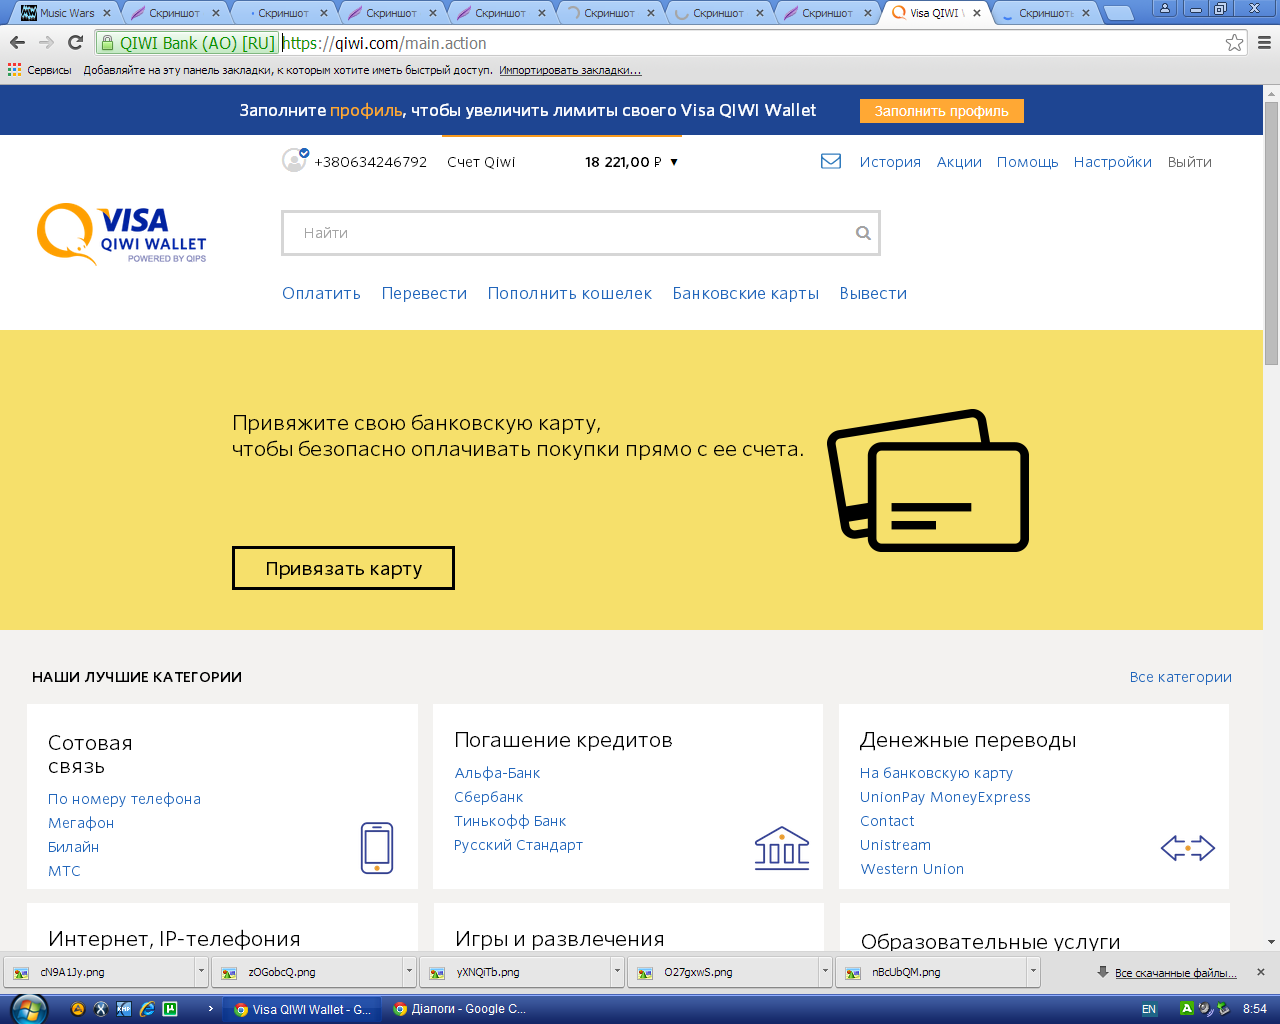
Task: Click the EN language indicator
Action: pos(1149,1009)
